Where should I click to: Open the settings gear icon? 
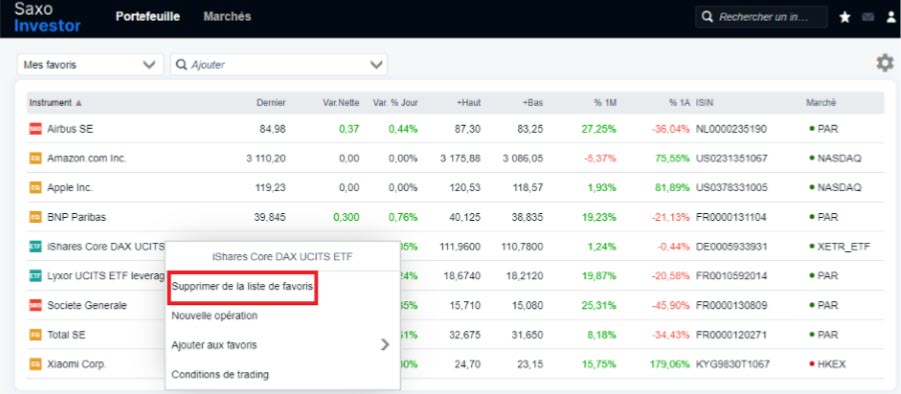point(884,63)
